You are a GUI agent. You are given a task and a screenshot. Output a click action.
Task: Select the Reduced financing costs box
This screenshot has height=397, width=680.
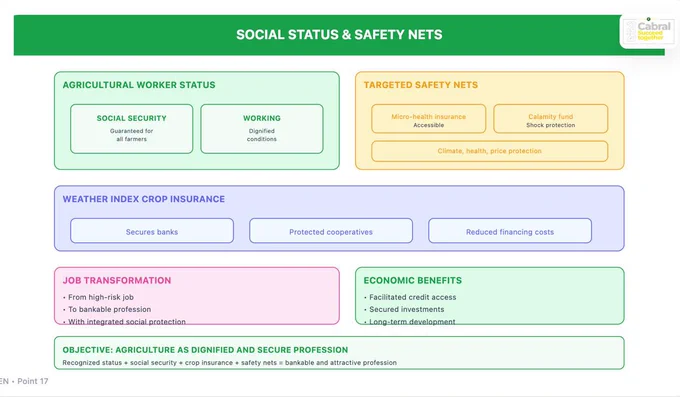coord(510,231)
